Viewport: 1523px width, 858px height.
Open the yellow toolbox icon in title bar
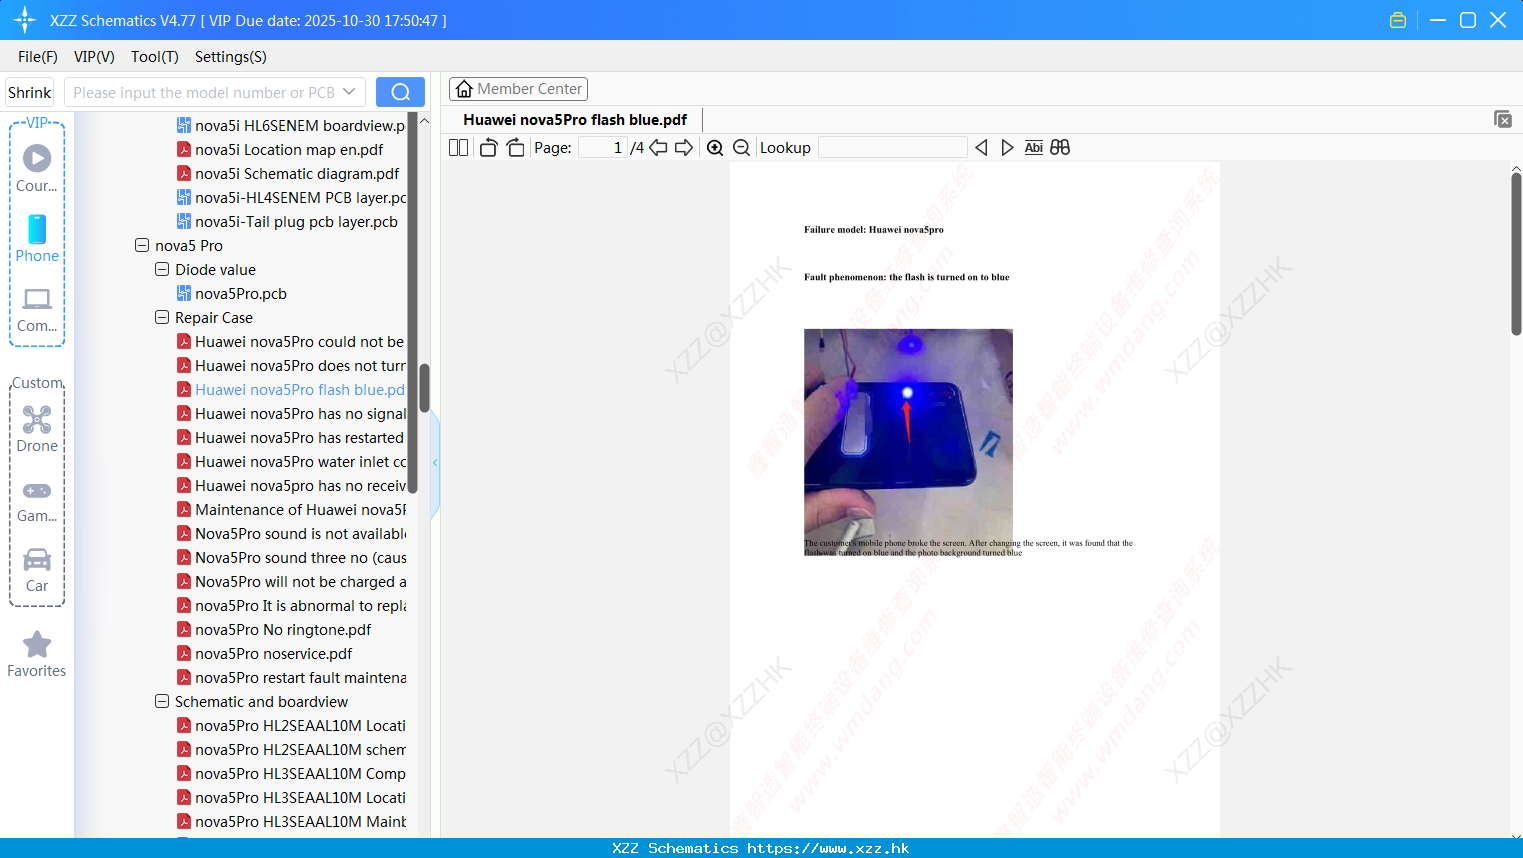[1398, 20]
